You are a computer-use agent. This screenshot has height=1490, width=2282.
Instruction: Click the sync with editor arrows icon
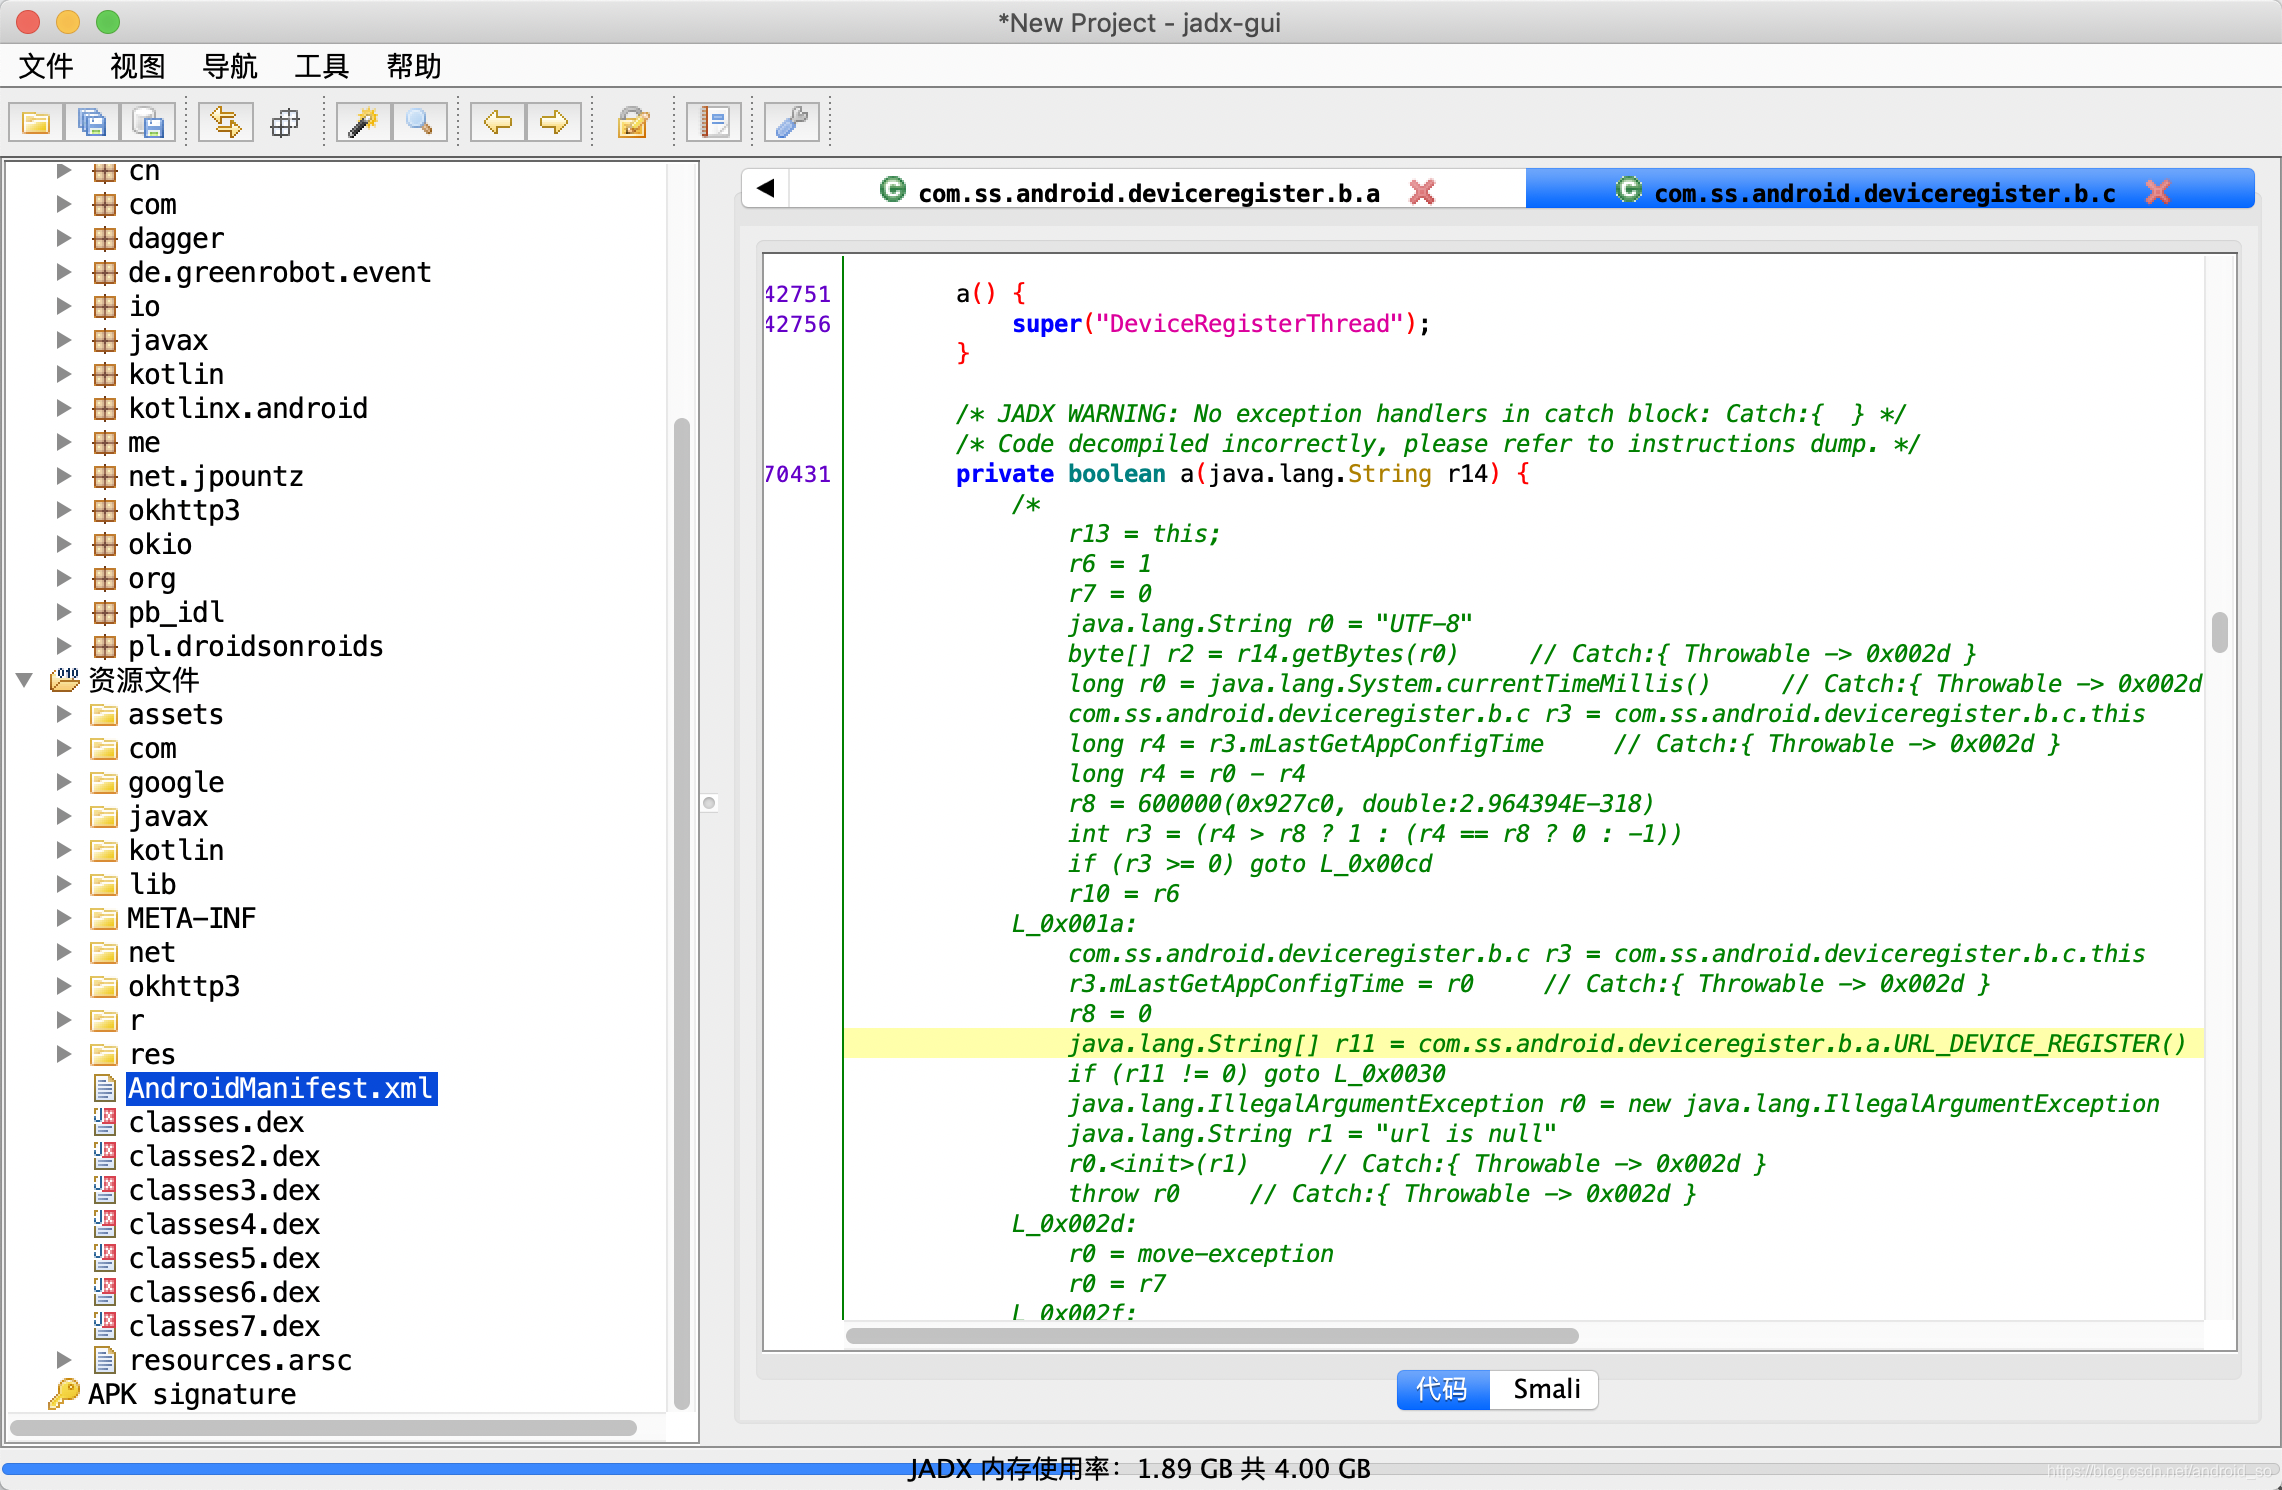[226, 122]
